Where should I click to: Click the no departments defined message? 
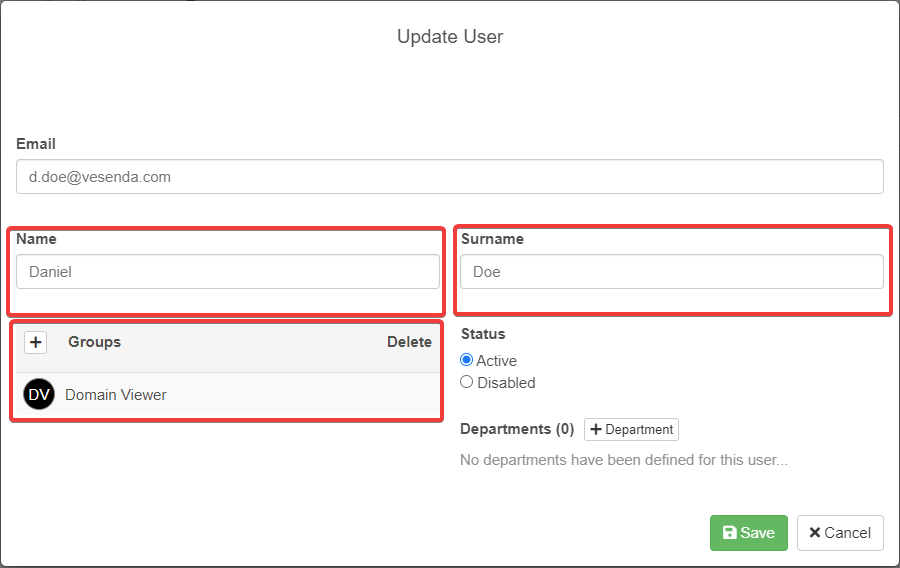pos(623,460)
